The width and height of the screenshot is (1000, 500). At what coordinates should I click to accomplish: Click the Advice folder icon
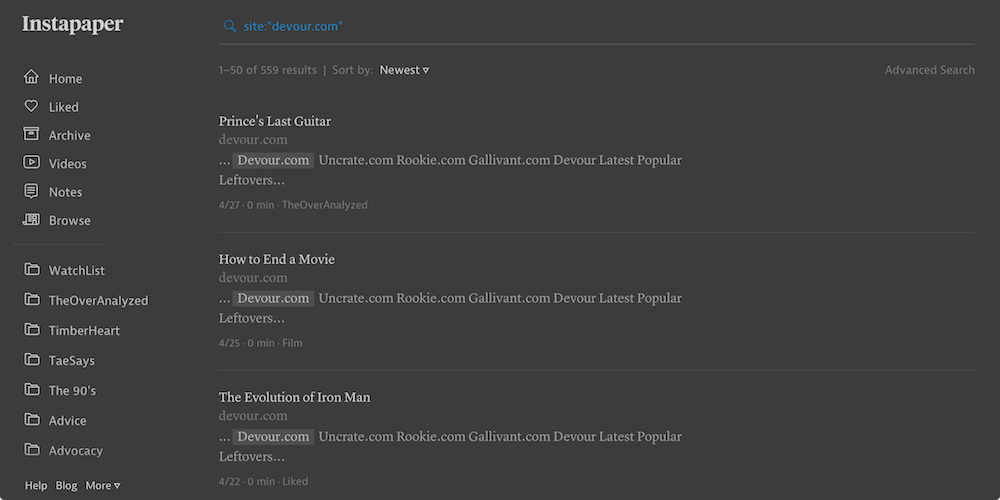pyautogui.click(x=32, y=419)
